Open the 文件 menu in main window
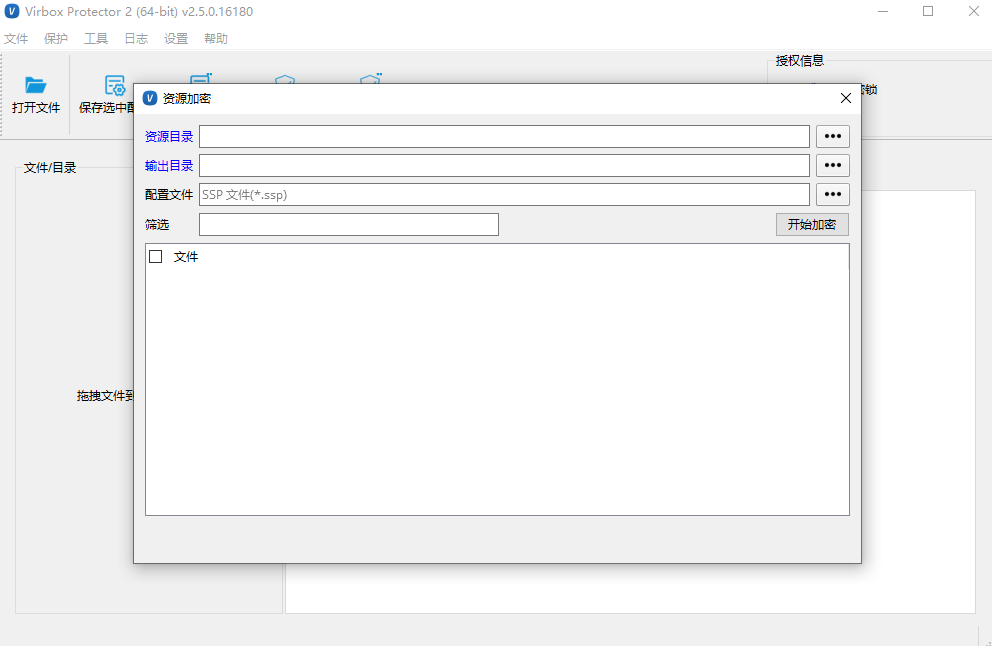992x646 pixels. [16, 39]
